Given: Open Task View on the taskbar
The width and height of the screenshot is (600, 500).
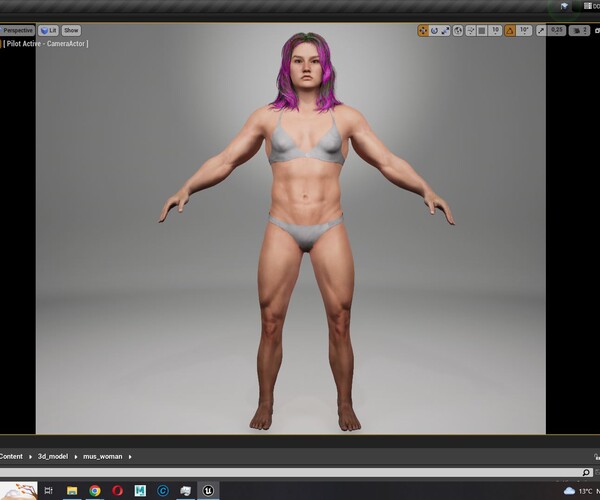Looking at the screenshot, I should 49,490.
